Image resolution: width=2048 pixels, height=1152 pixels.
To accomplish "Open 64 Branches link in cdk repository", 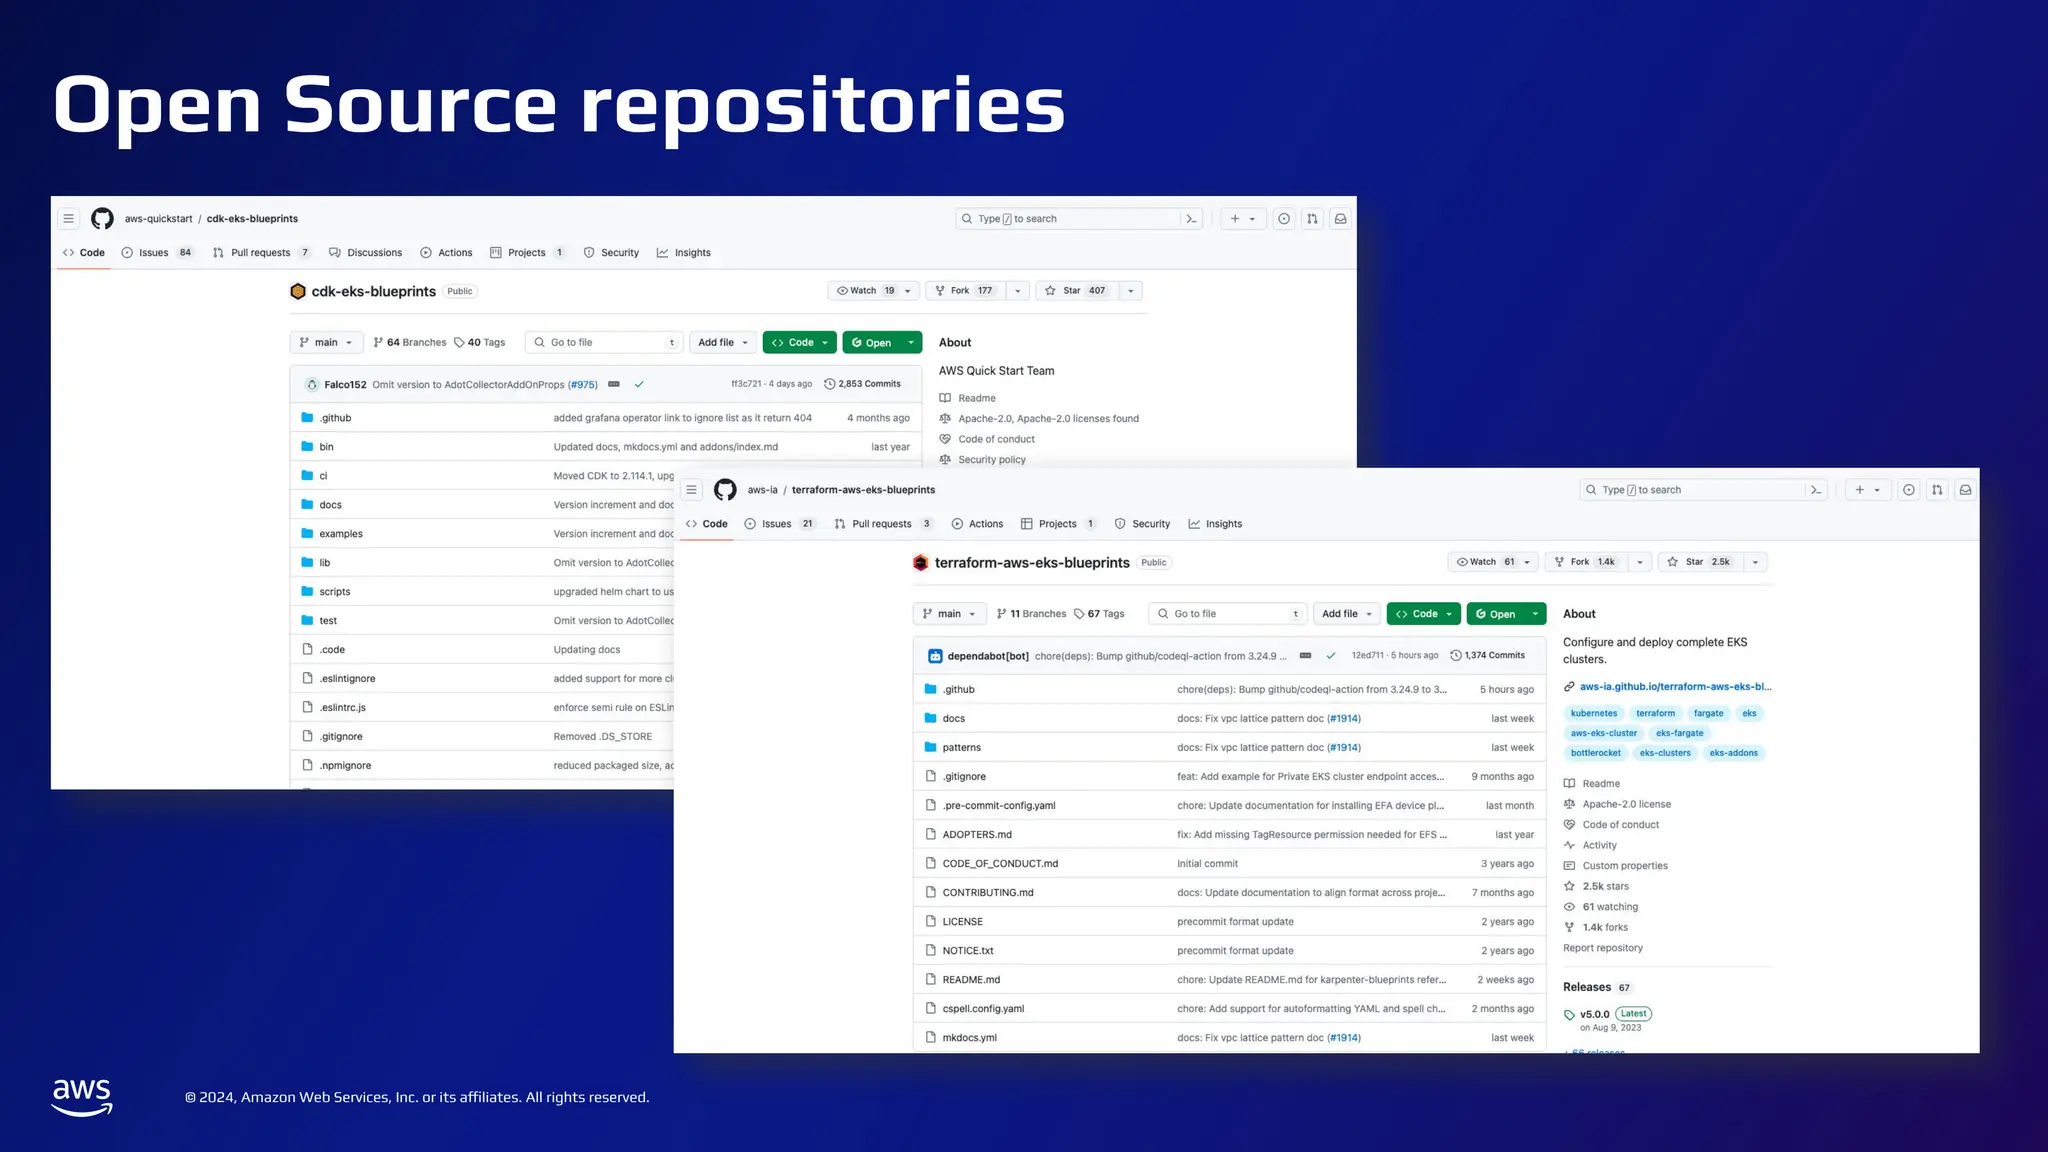I will 410,343.
